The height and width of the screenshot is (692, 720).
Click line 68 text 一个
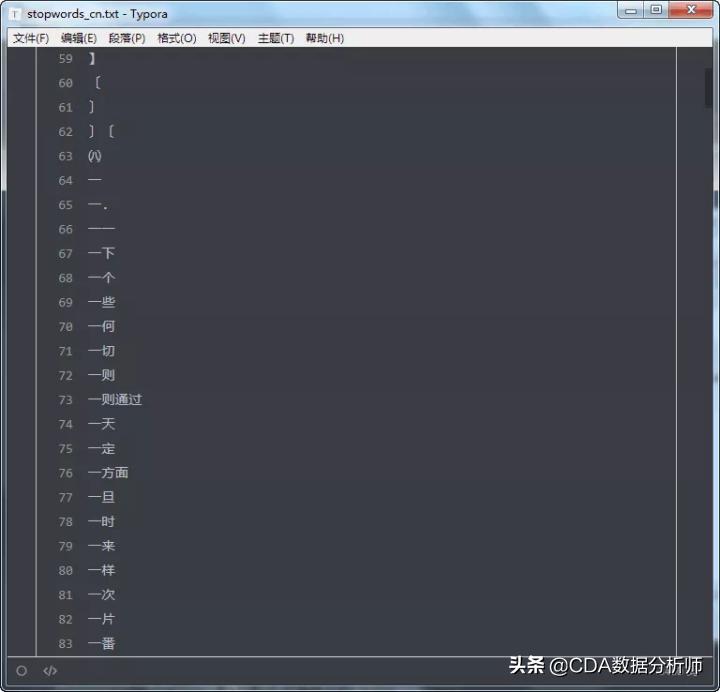[x=101, y=277]
